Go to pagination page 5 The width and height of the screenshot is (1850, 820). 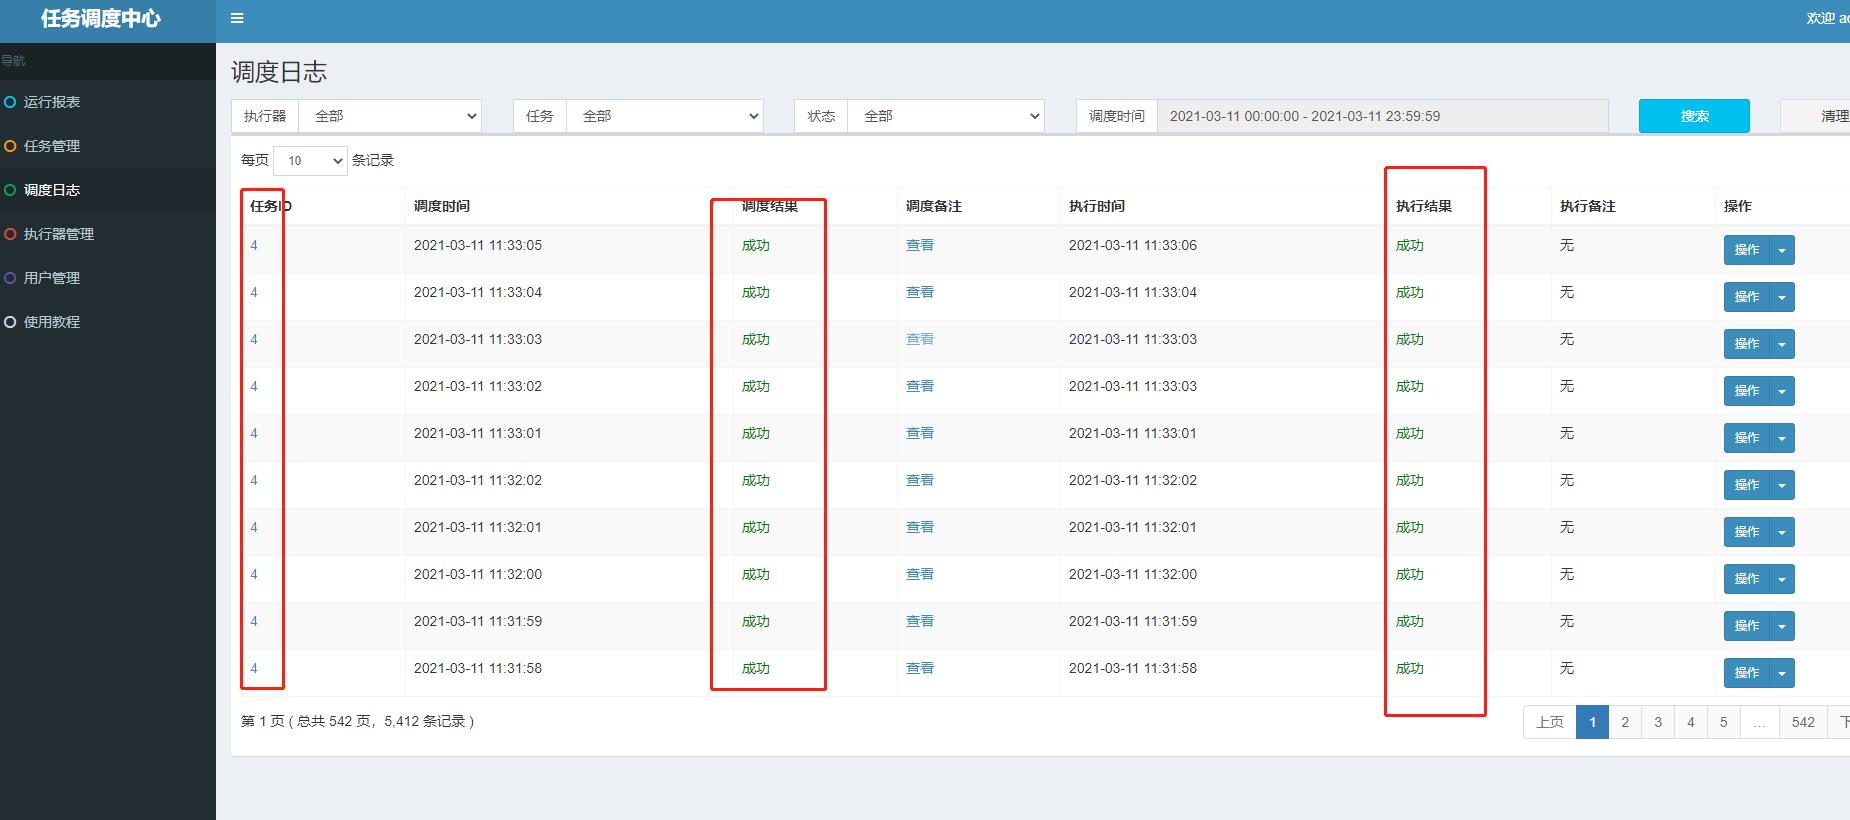(x=1724, y=722)
